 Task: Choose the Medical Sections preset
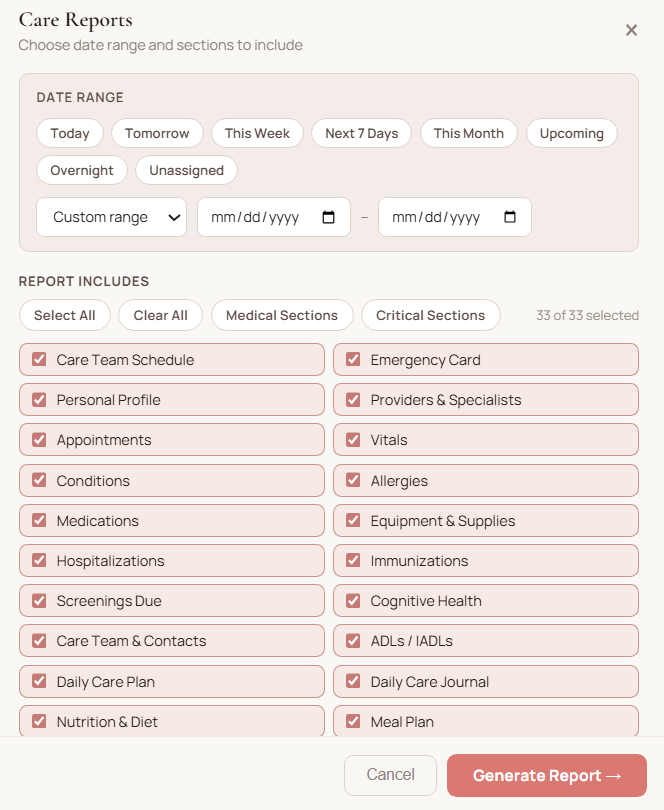(x=282, y=315)
